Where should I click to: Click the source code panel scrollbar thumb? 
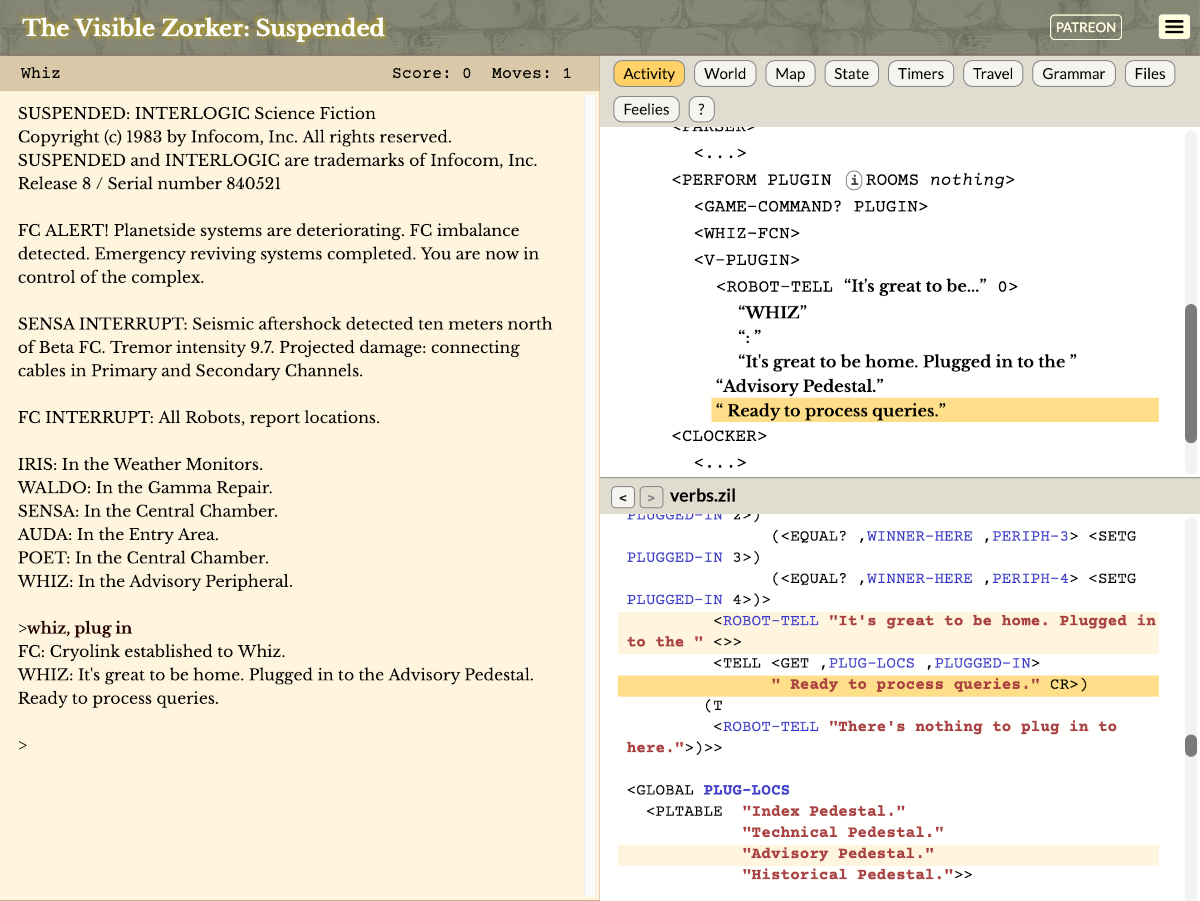coord(1191,746)
